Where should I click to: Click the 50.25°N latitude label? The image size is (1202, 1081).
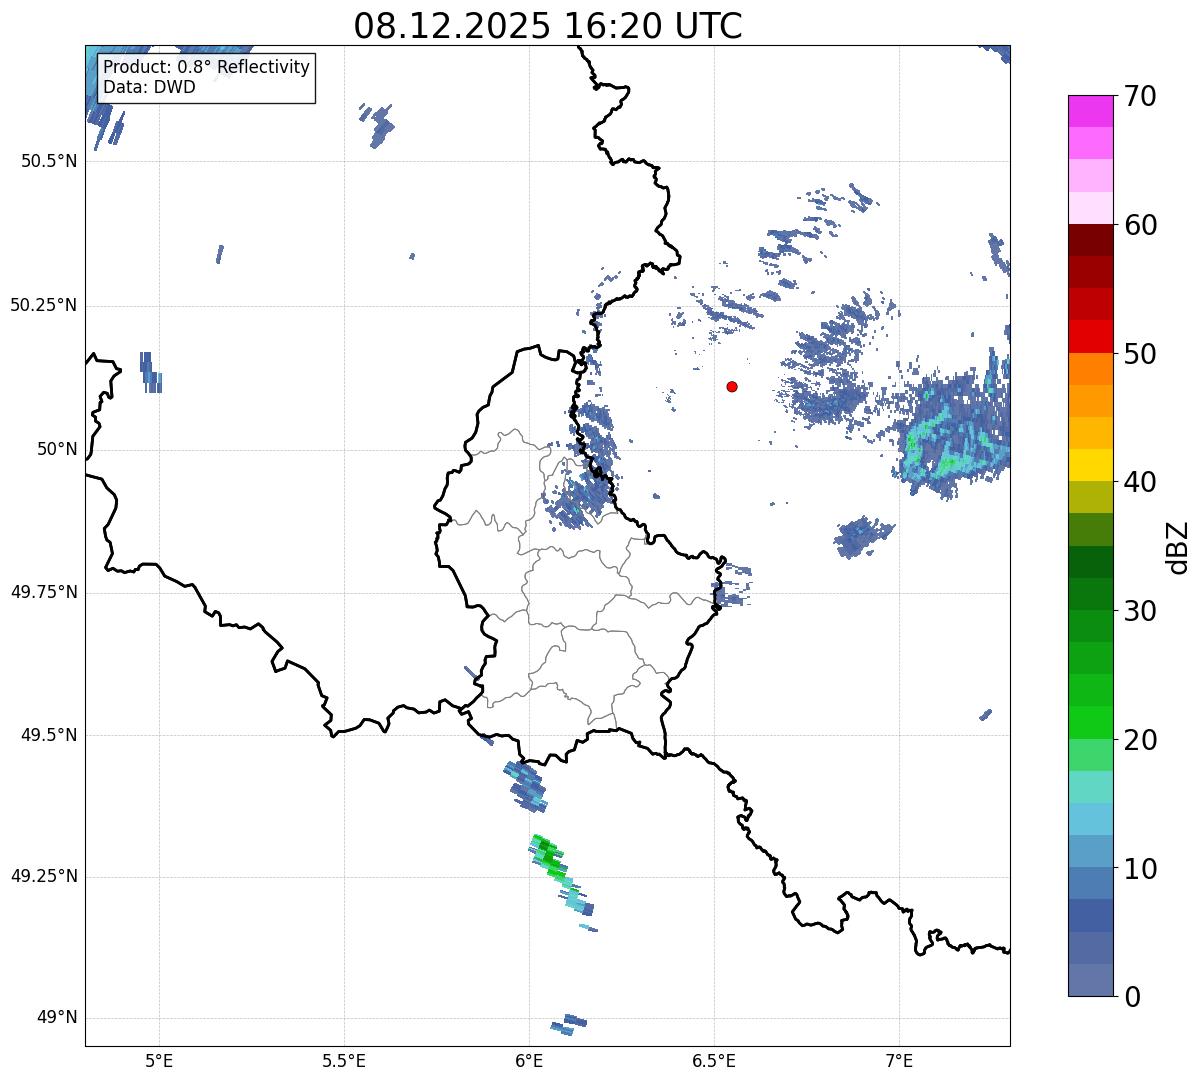44,305
